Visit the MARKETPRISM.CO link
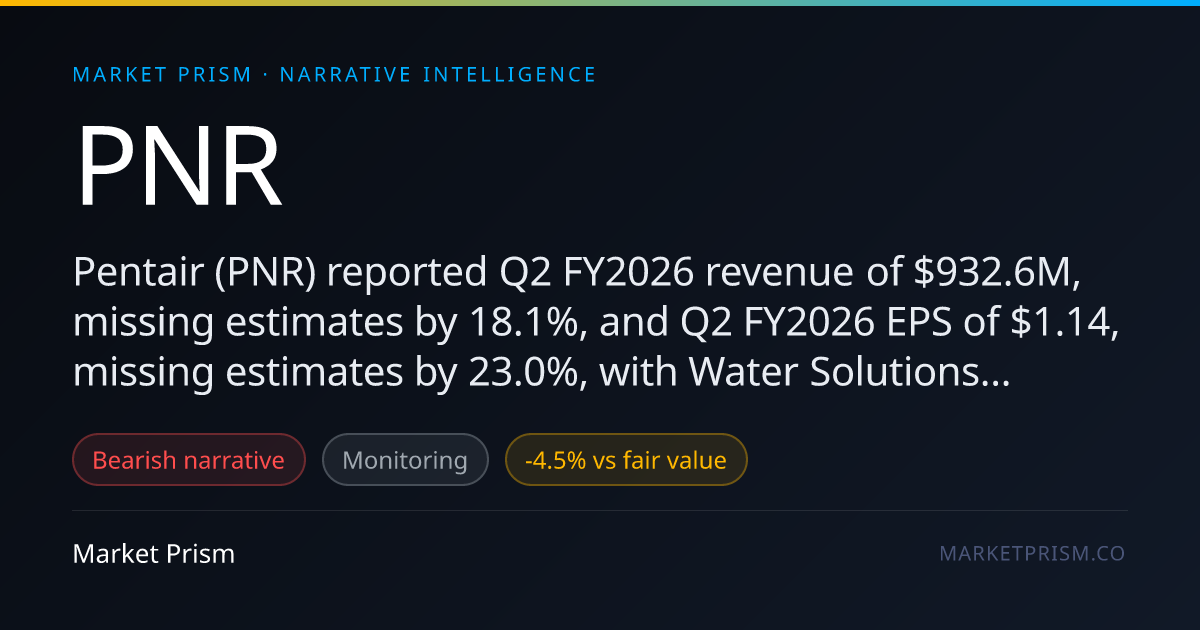The width and height of the screenshot is (1200, 630). click(x=1032, y=554)
